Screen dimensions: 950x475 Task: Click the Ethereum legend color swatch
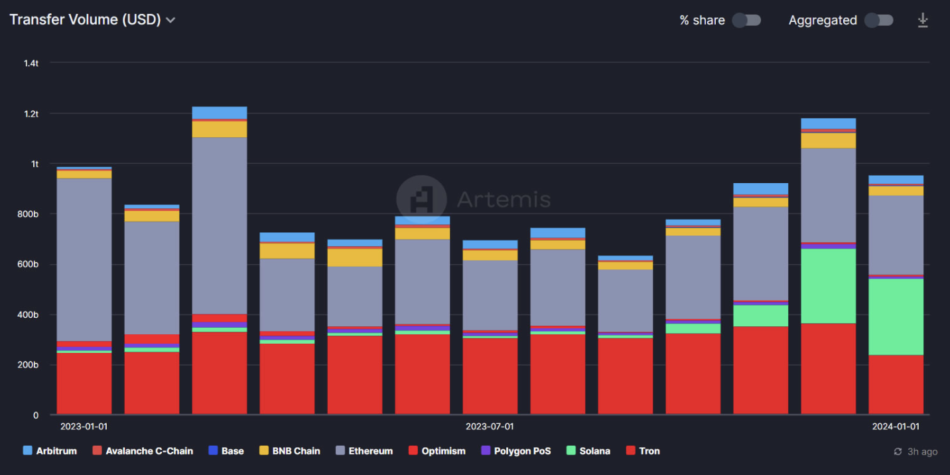coord(341,451)
